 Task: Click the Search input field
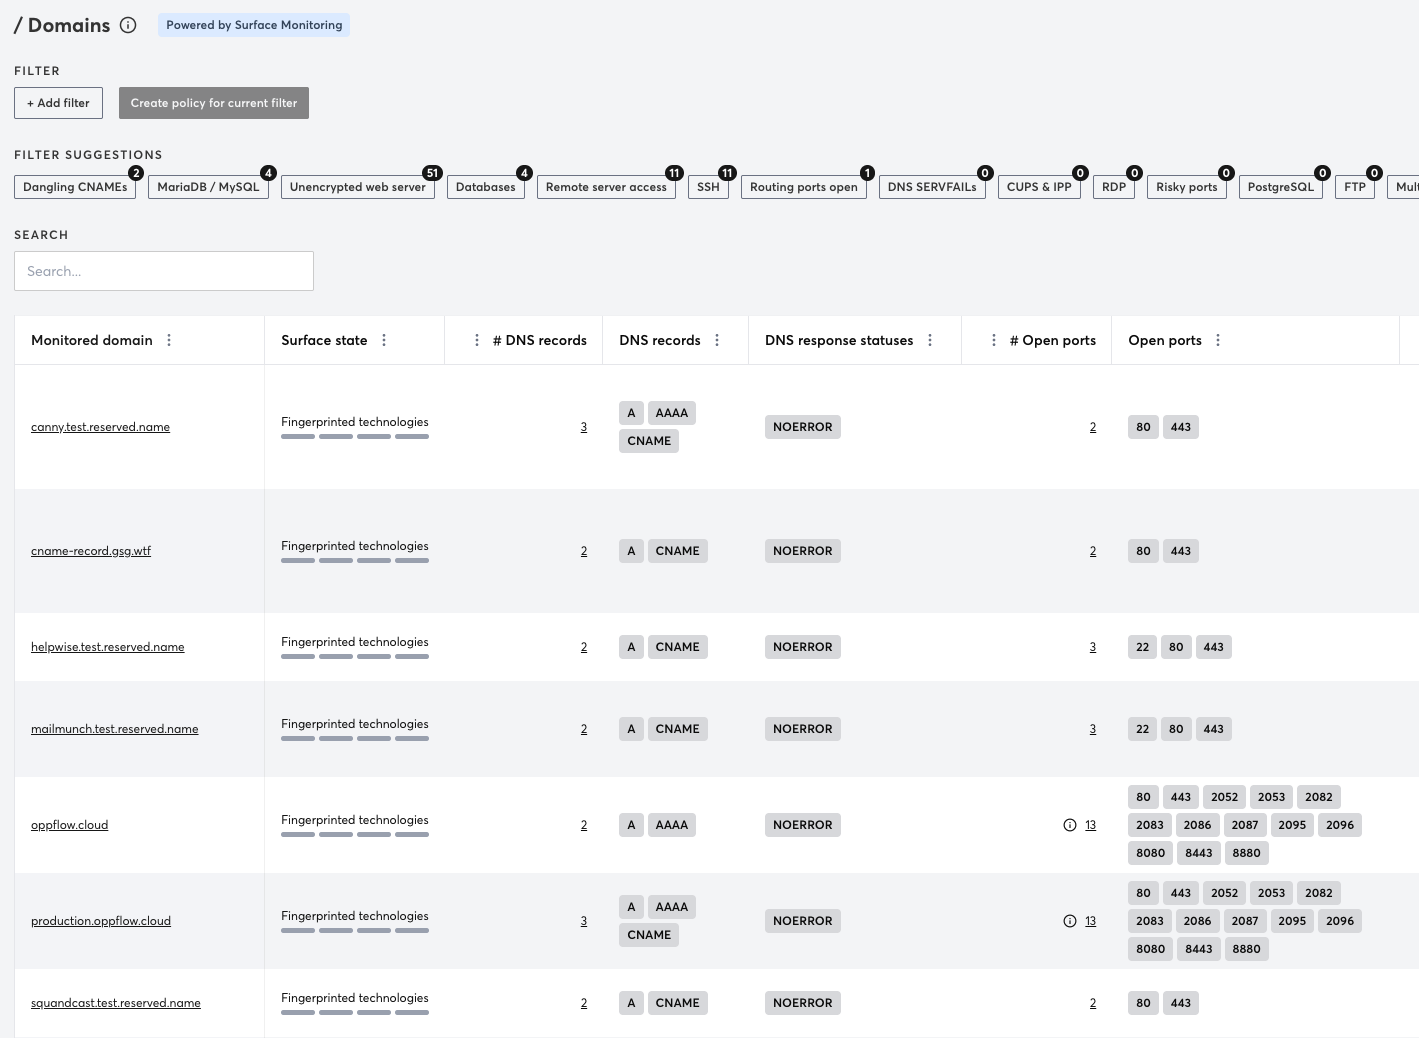coord(164,271)
